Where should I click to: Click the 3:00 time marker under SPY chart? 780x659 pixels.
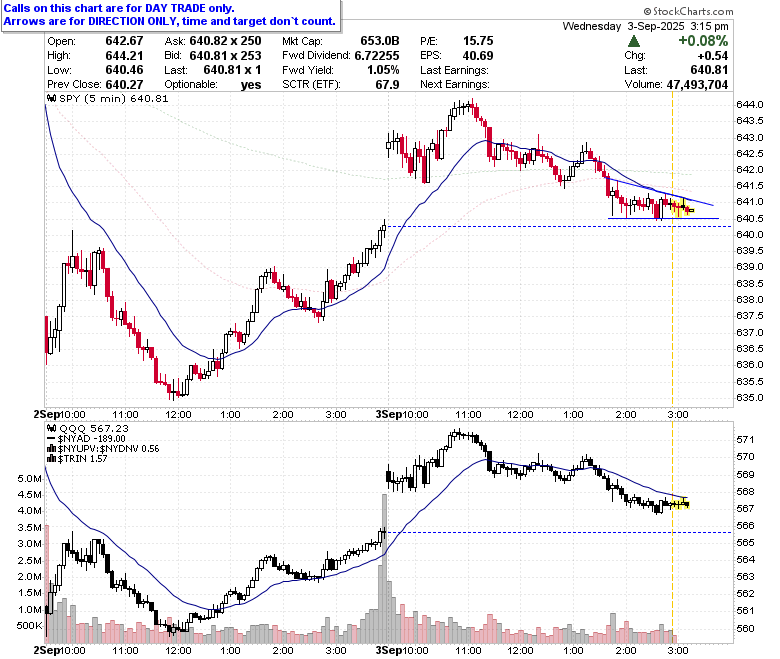[678, 414]
